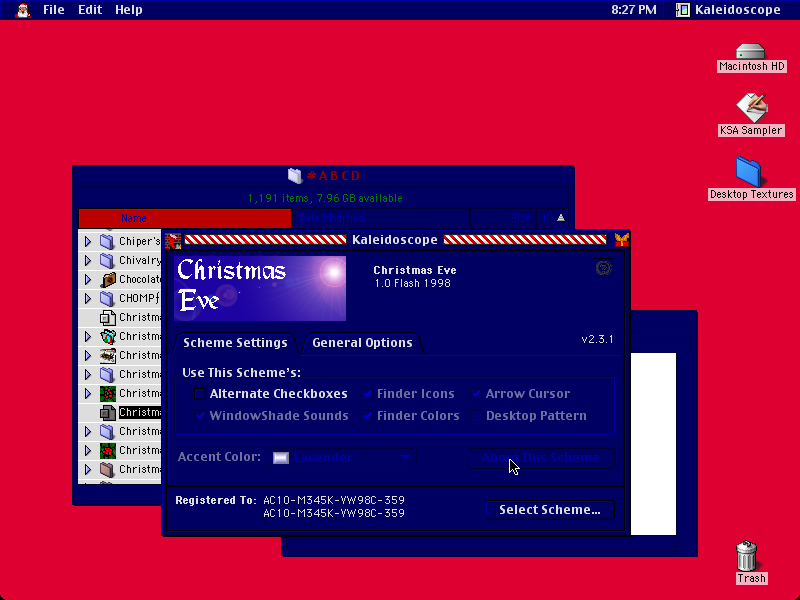The image size is (800, 600).
Task: Click the About This Scheme button
Action: point(540,458)
